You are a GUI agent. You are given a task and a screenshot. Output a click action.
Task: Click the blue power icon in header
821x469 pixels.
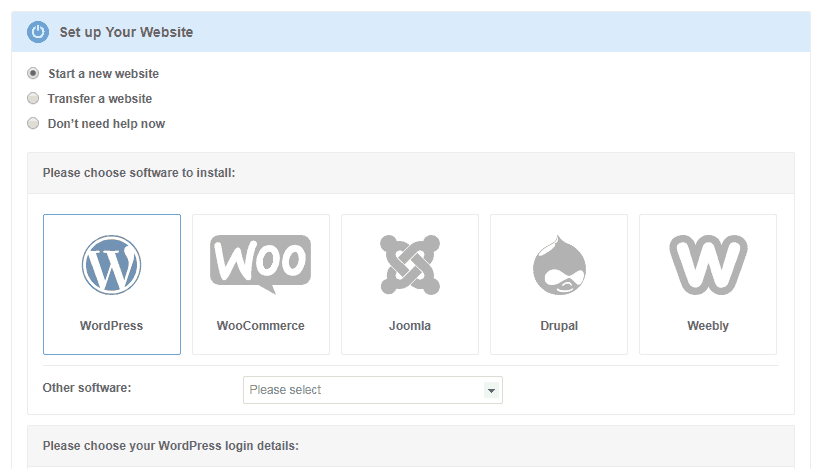pyautogui.click(x=38, y=32)
